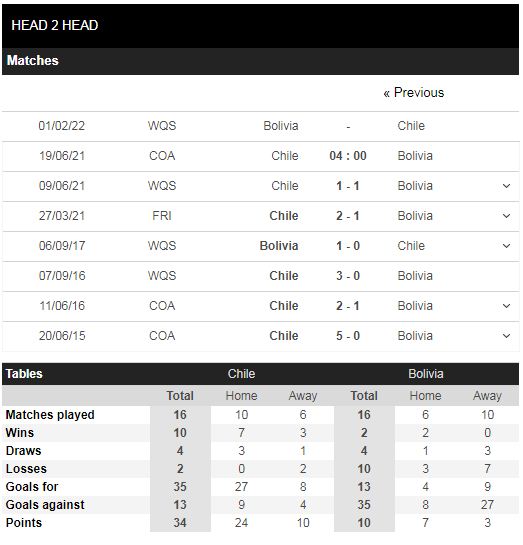Select the 04 : 00 score of 19/06/21
This screenshot has height=545, width=523.
(348, 156)
